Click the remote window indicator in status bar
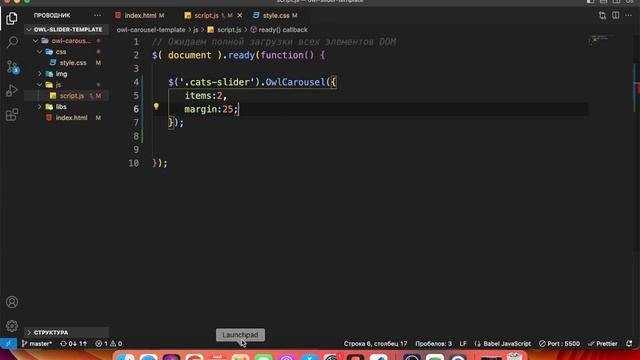 (8, 344)
